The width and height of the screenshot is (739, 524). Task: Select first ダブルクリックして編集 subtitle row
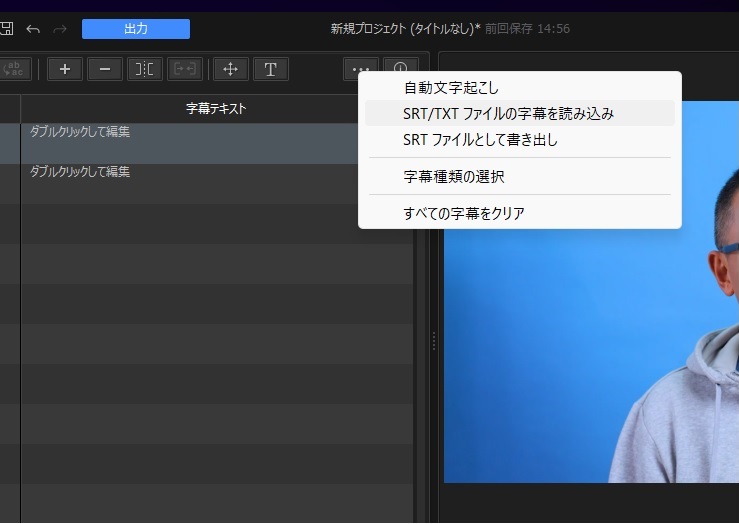pos(189,144)
